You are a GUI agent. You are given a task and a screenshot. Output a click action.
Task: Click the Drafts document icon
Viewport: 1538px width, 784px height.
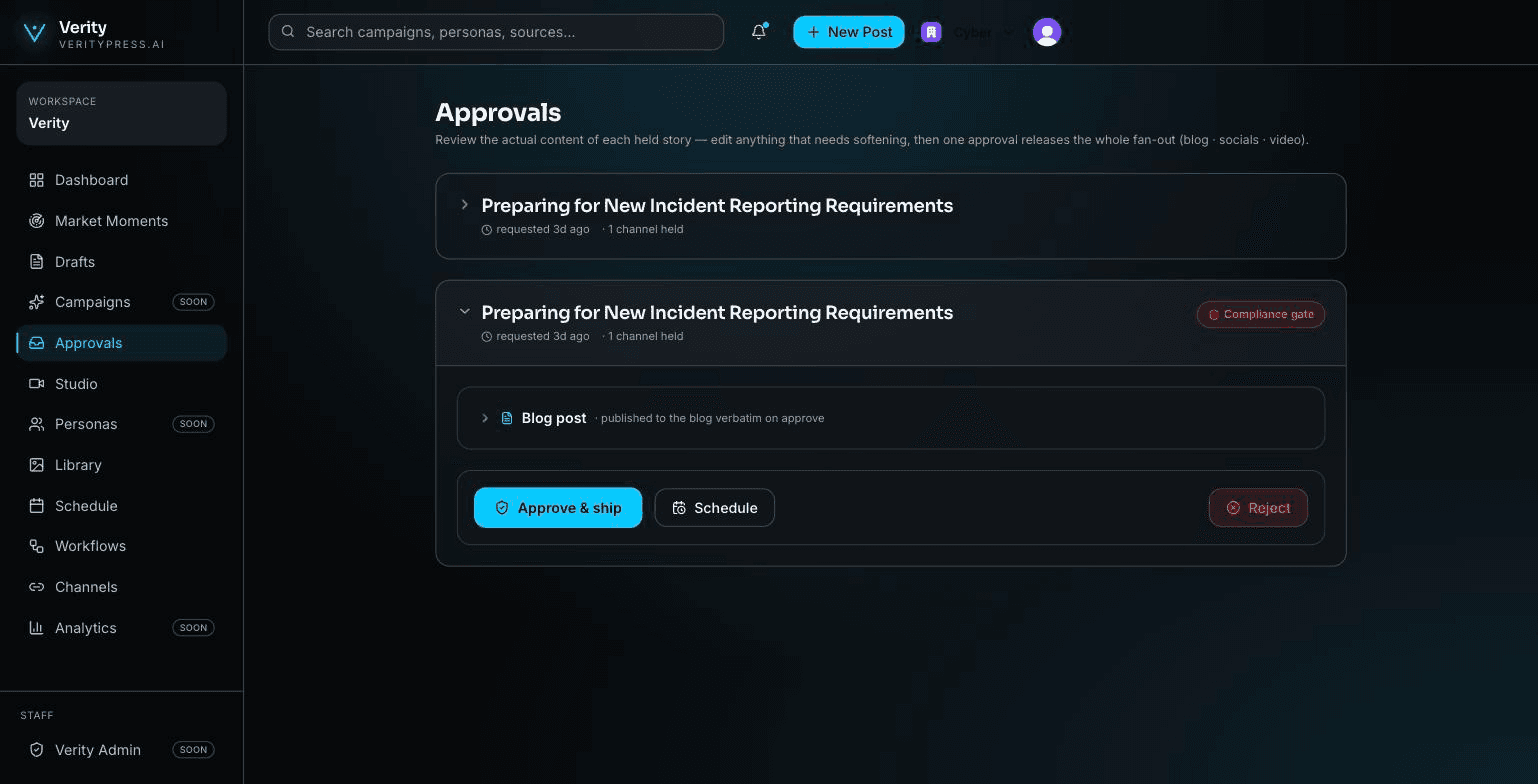(37, 262)
